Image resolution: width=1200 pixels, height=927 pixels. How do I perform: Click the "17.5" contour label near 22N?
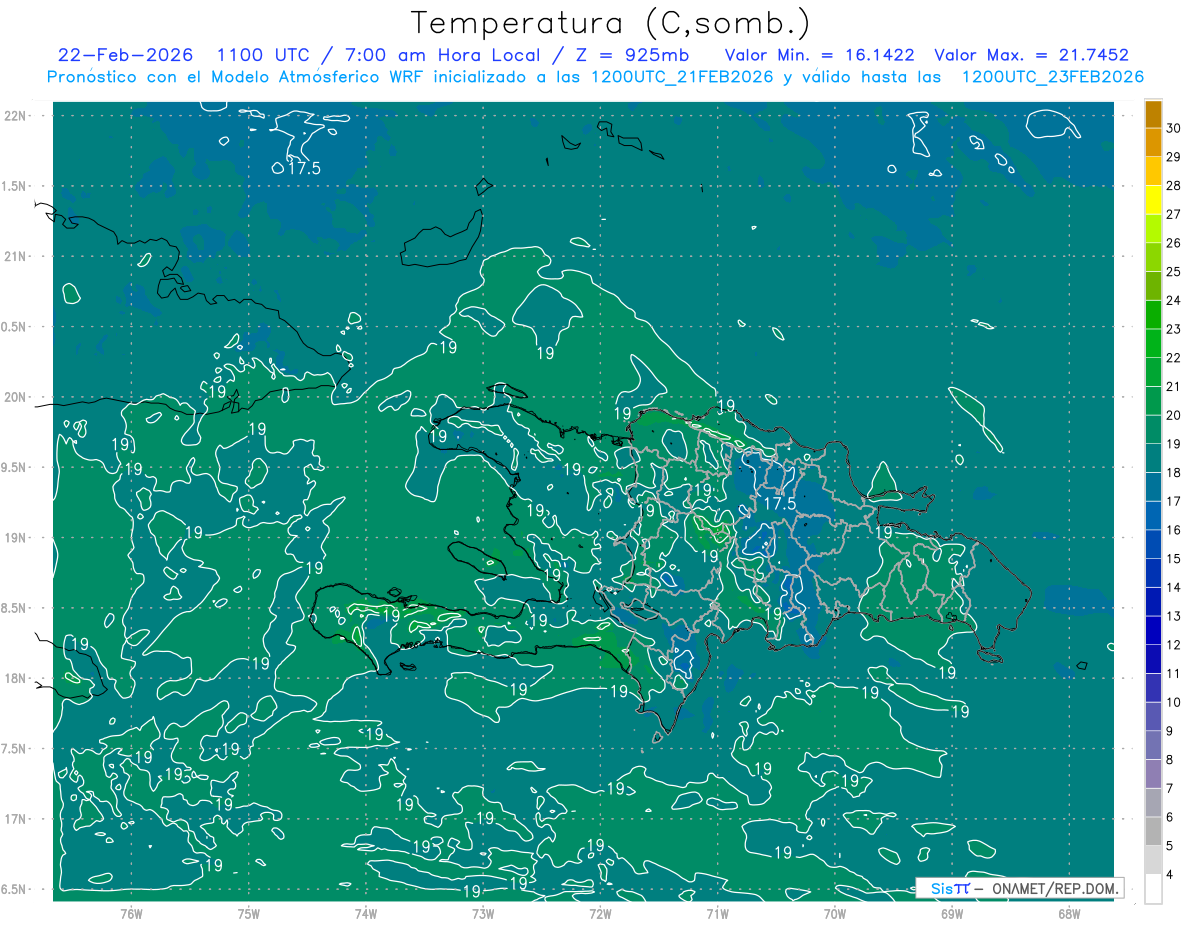click(304, 169)
